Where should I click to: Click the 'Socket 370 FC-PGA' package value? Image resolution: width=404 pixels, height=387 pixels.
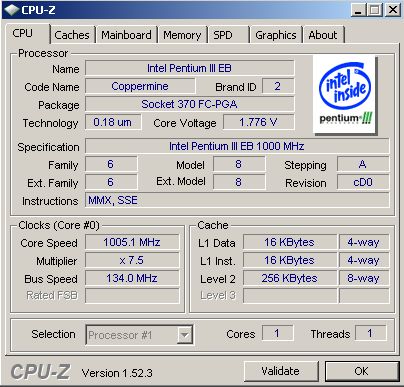[189, 104]
